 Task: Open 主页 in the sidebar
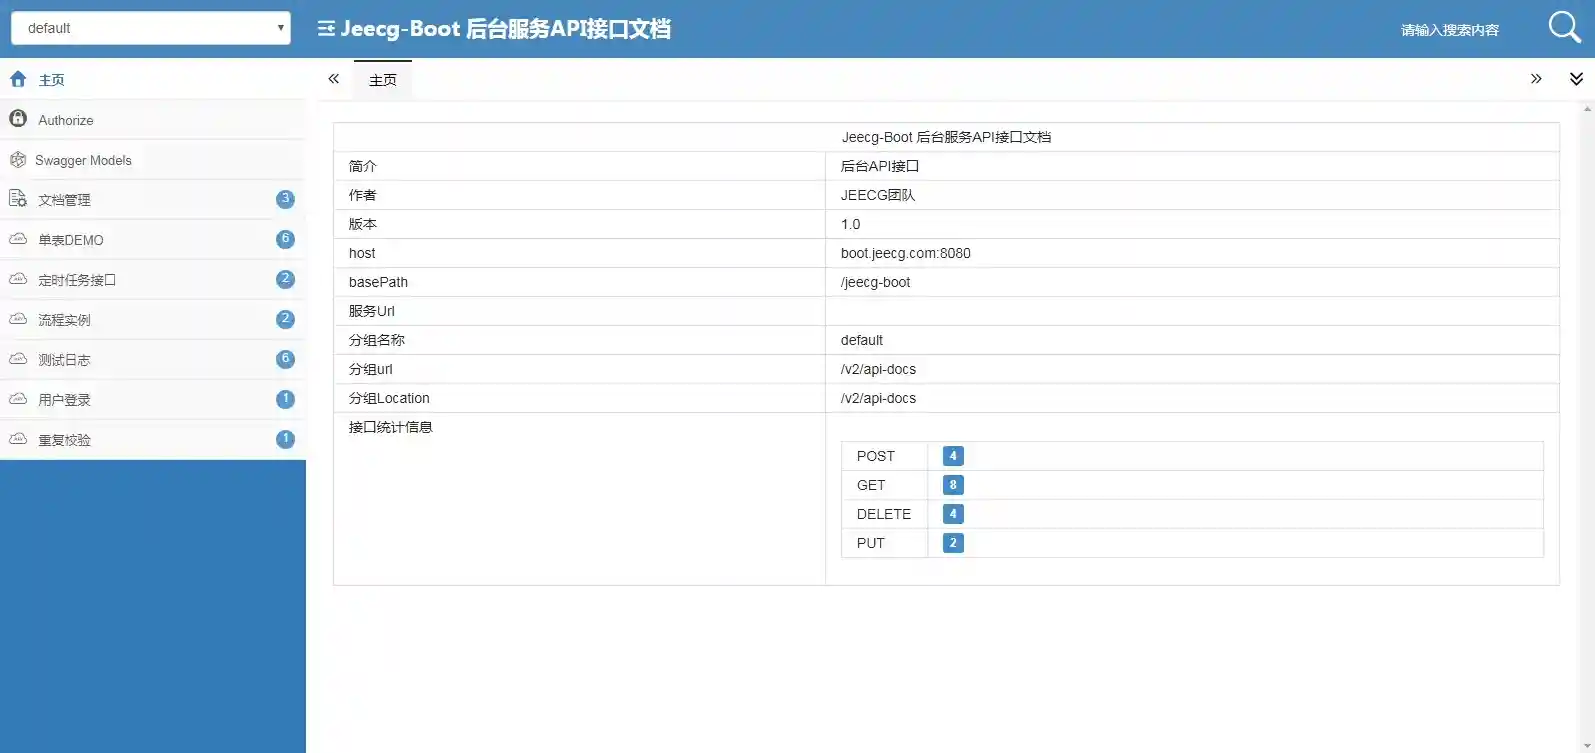[153, 79]
